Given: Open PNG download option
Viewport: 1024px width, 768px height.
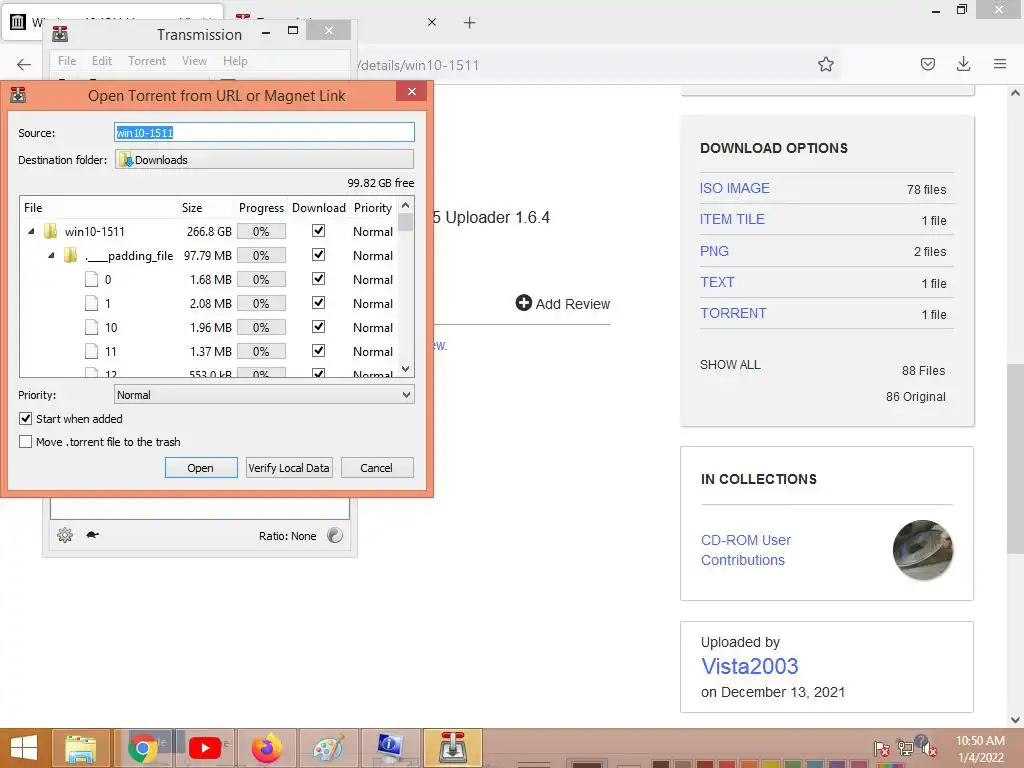Looking at the screenshot, I should tap(714, 251).
